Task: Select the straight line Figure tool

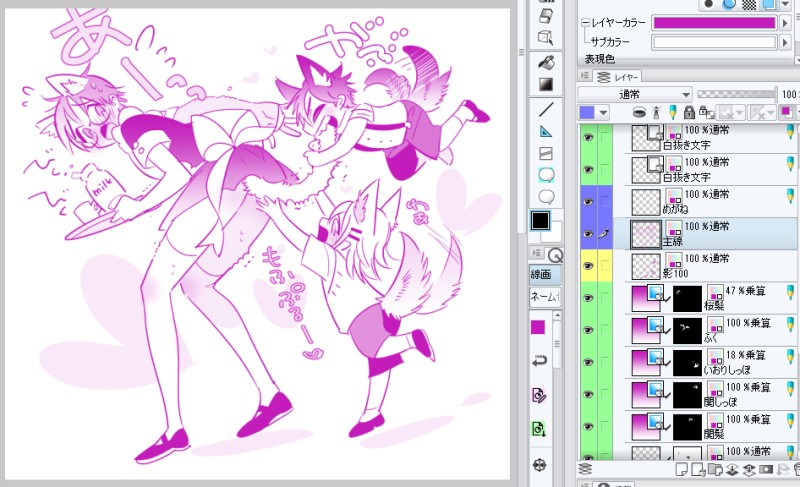Action: pos(546,109)
